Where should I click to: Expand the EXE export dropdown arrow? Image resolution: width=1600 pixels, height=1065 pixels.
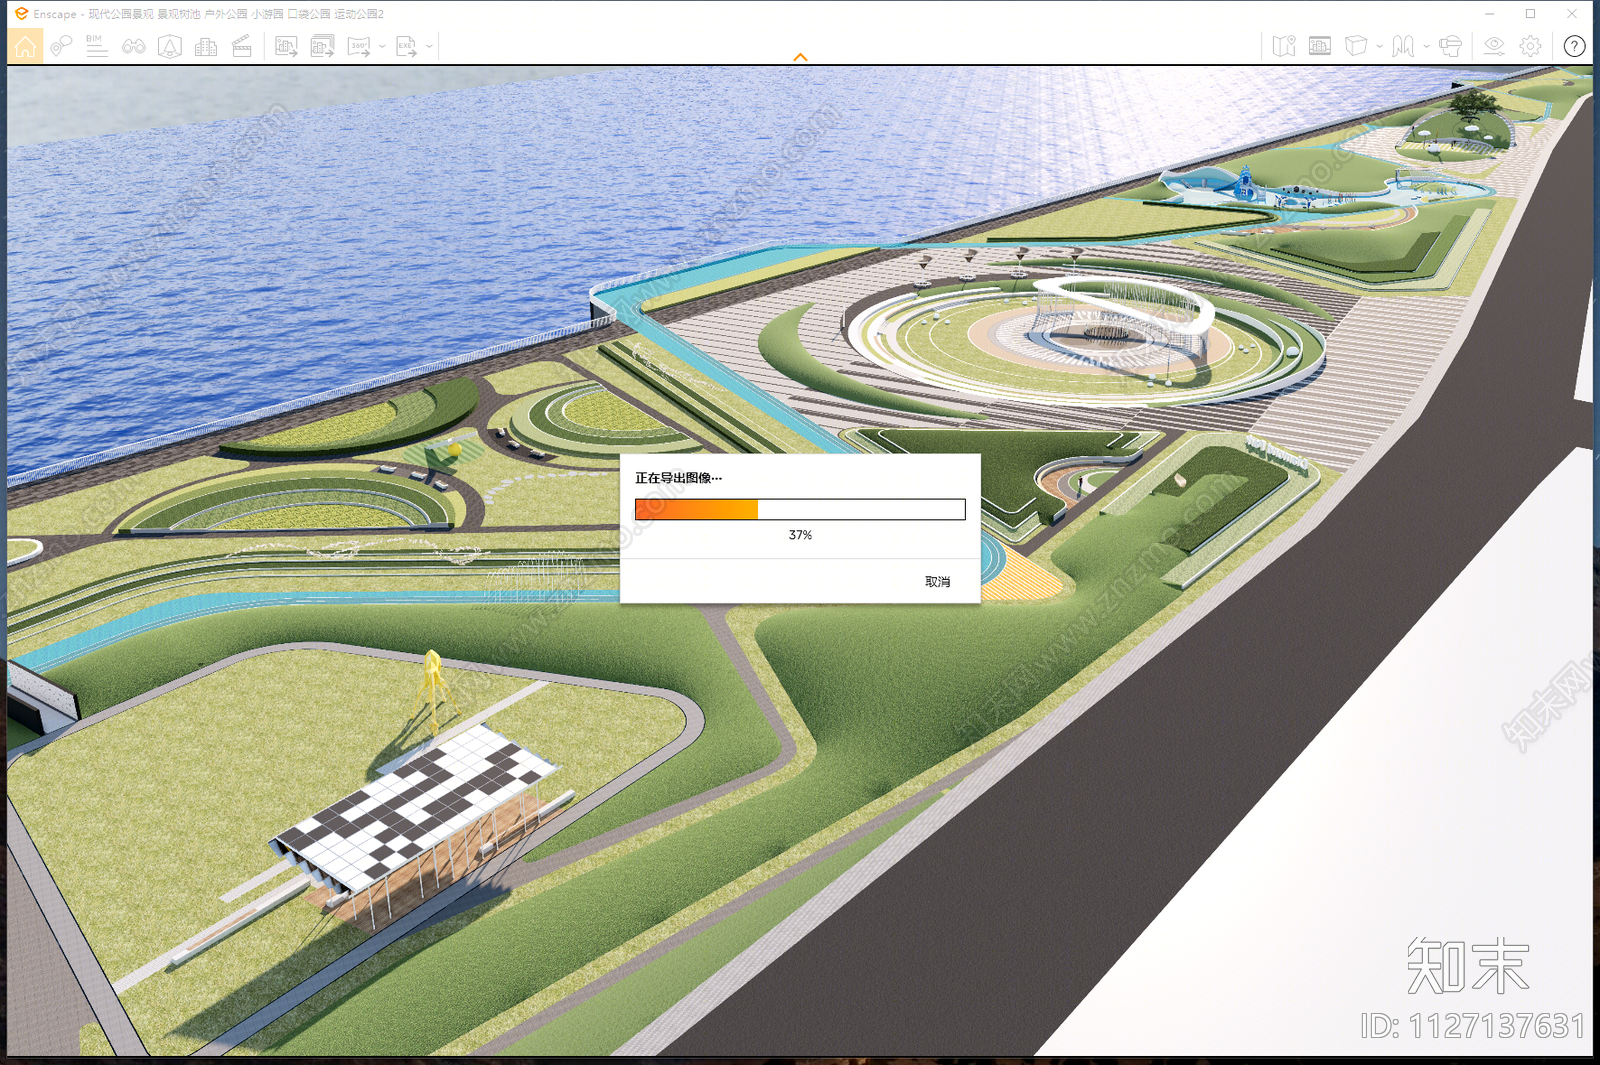pyautogui.click(x=429, y=46)
